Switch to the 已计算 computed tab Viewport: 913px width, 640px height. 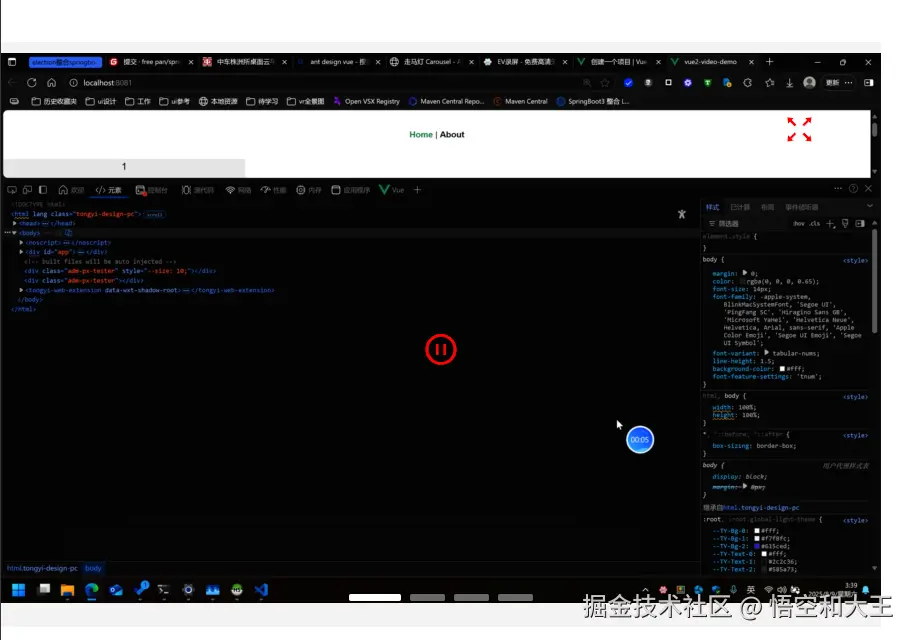coord(740,207)
